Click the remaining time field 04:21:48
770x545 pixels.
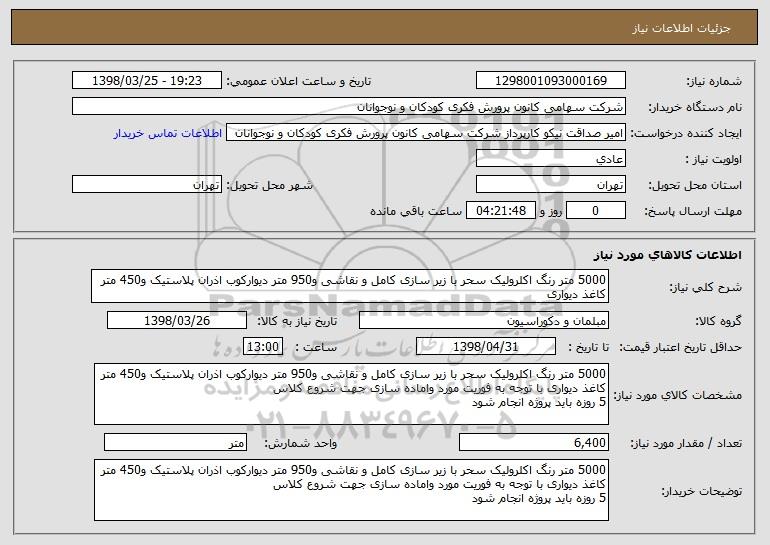[500, 211]
